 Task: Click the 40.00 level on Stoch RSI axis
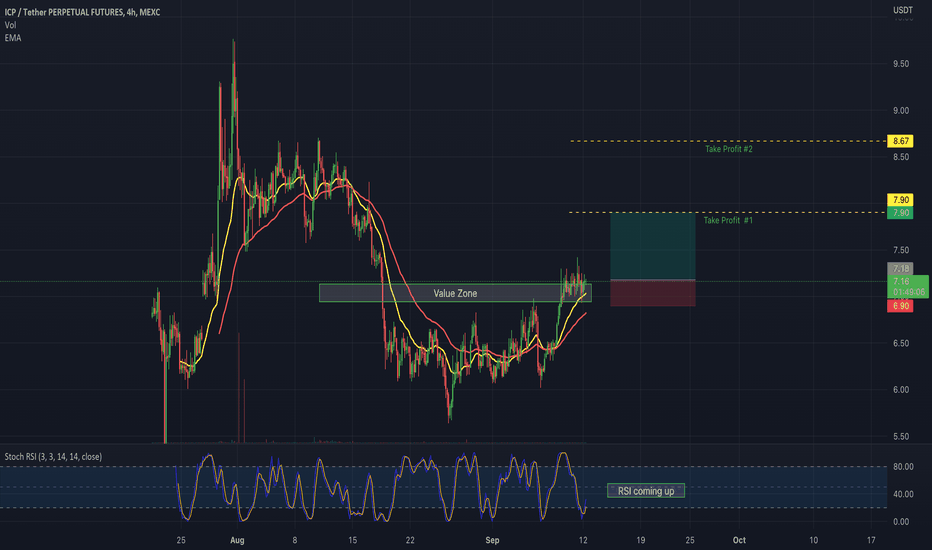(903, 494)
